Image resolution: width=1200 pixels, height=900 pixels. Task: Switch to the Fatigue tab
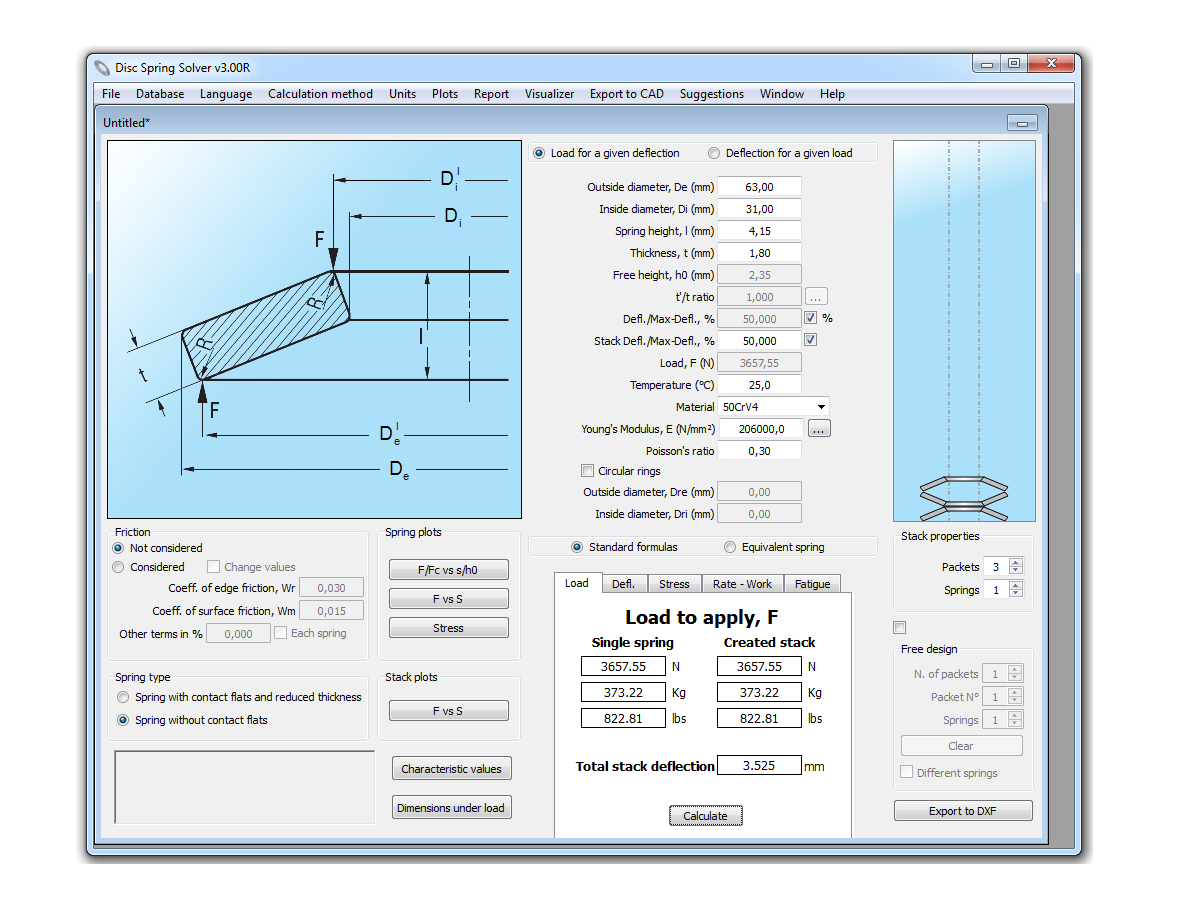pyautogui.click(x=812, y=584)
